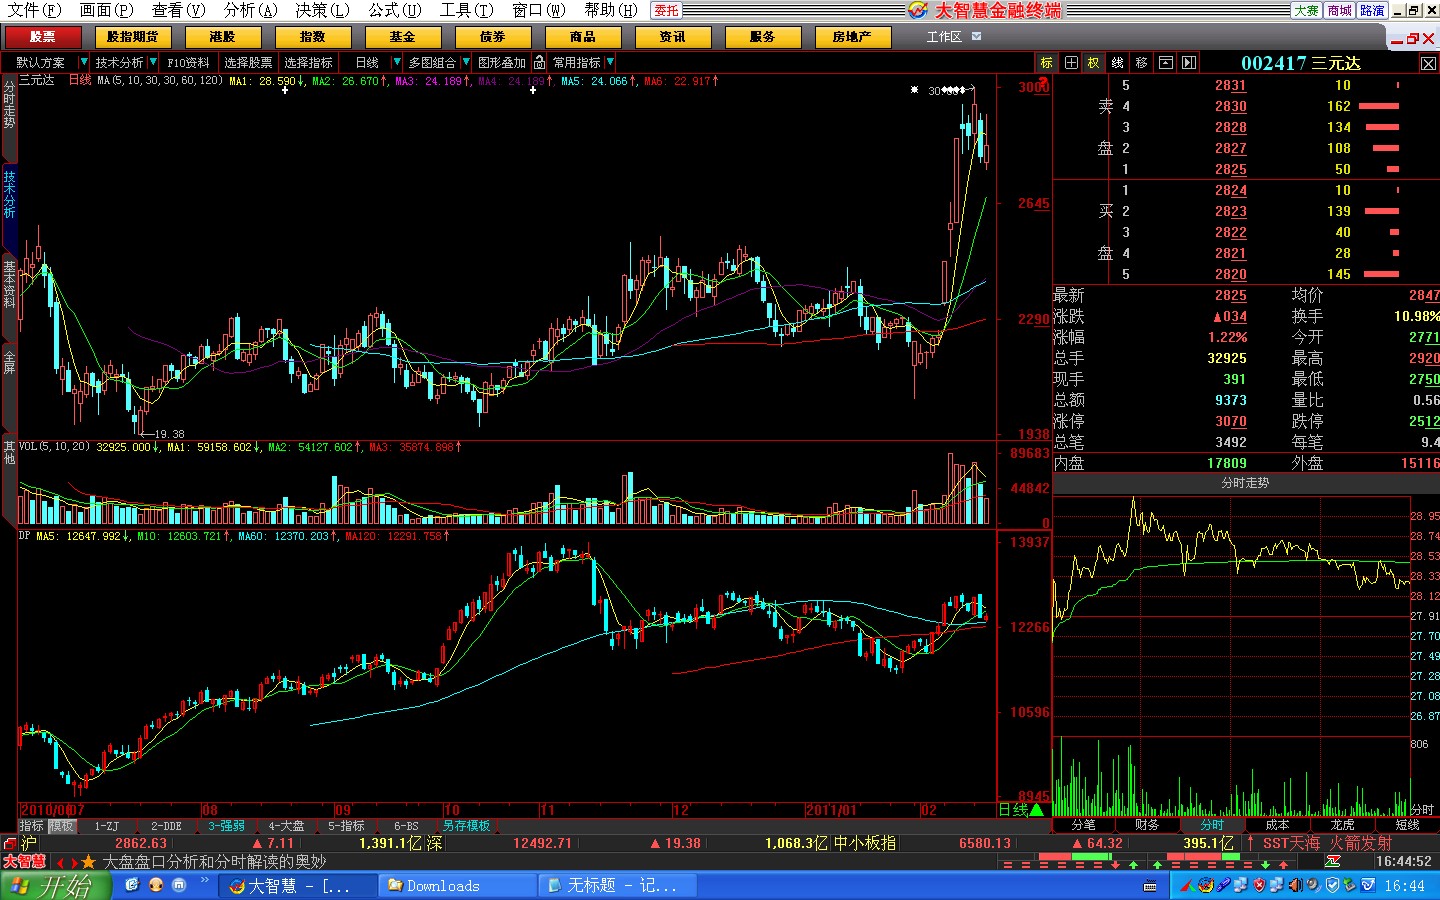Click the panel collapse-up icon
1440x900 pixels.
pos(1166,62)
